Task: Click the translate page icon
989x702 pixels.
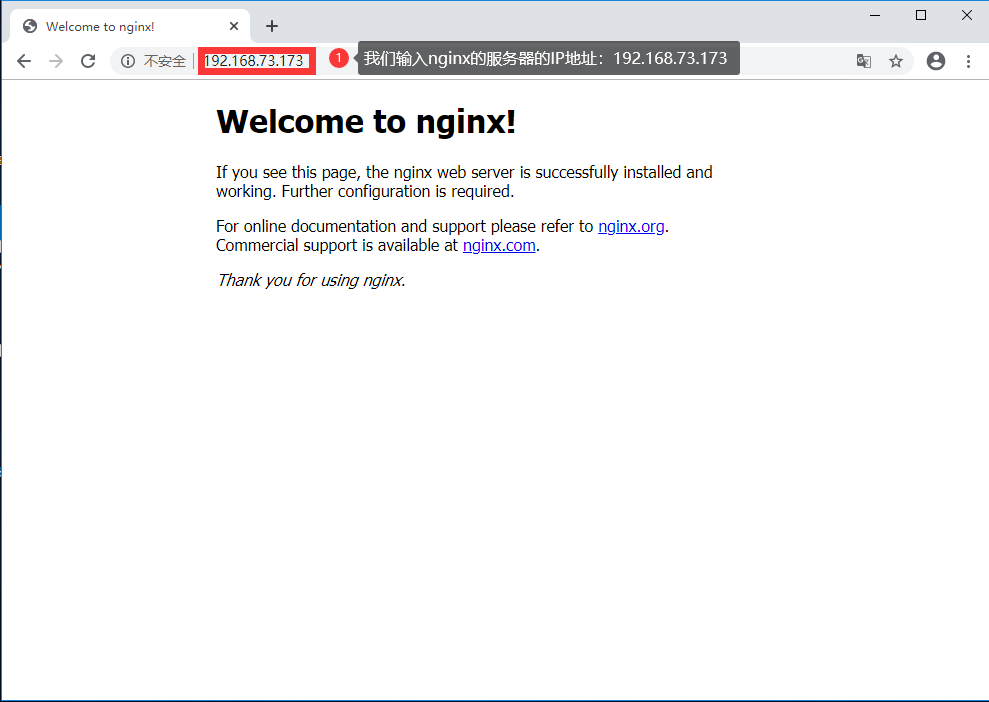Action: pos(863,61)
